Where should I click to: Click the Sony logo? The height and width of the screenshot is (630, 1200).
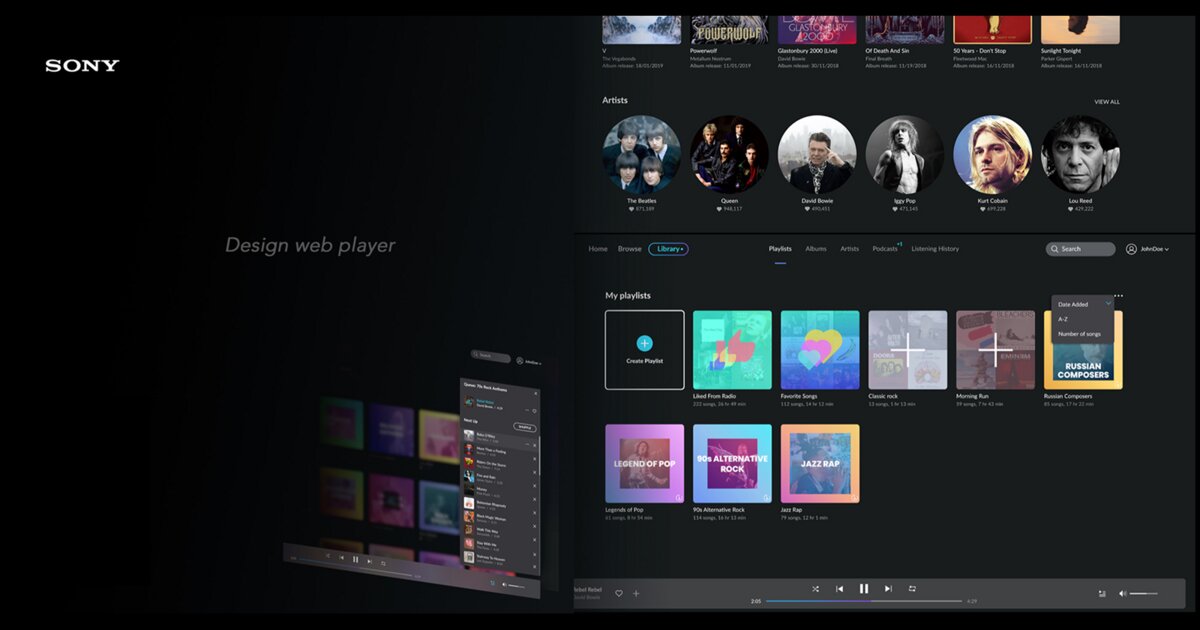pyautogui.click(x=82, y=66)
